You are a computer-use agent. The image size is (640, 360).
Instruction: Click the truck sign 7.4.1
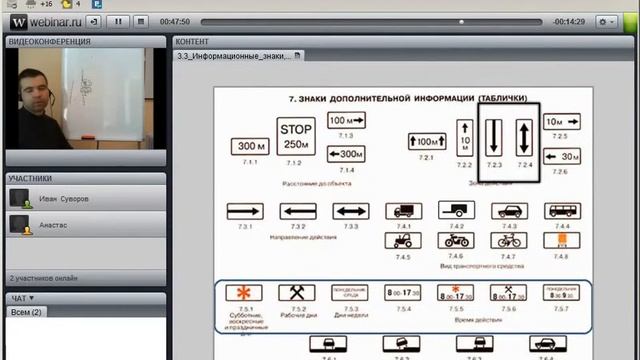pos(404,211)
